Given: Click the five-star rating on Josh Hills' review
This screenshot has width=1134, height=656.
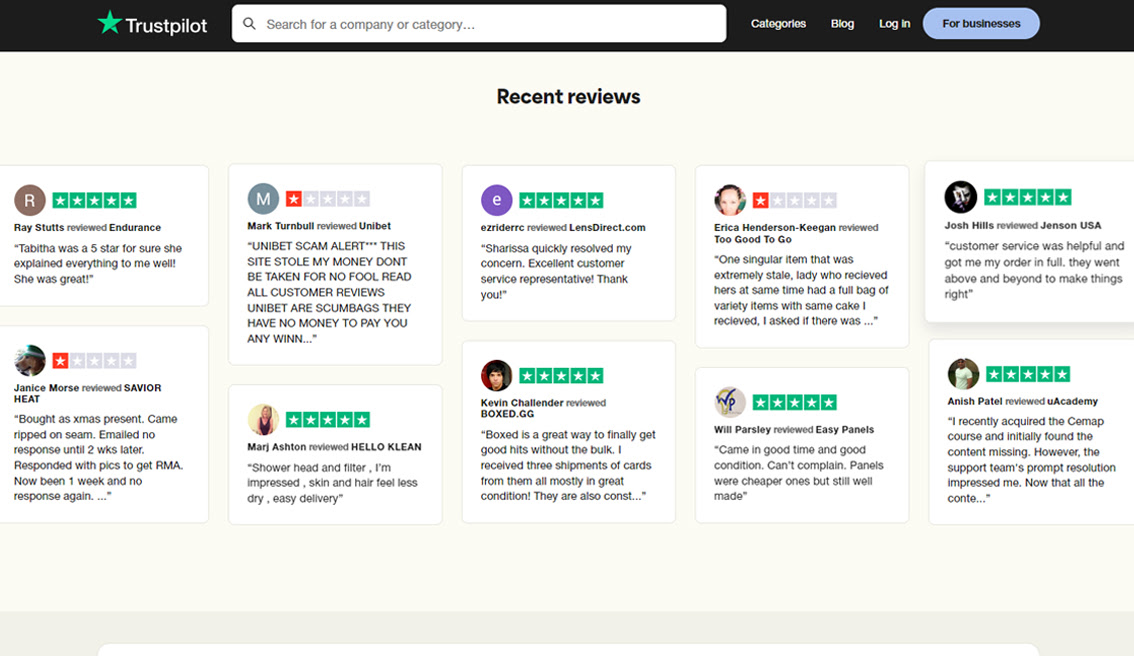Looking at the screenshot, I should coord(1027,197).
